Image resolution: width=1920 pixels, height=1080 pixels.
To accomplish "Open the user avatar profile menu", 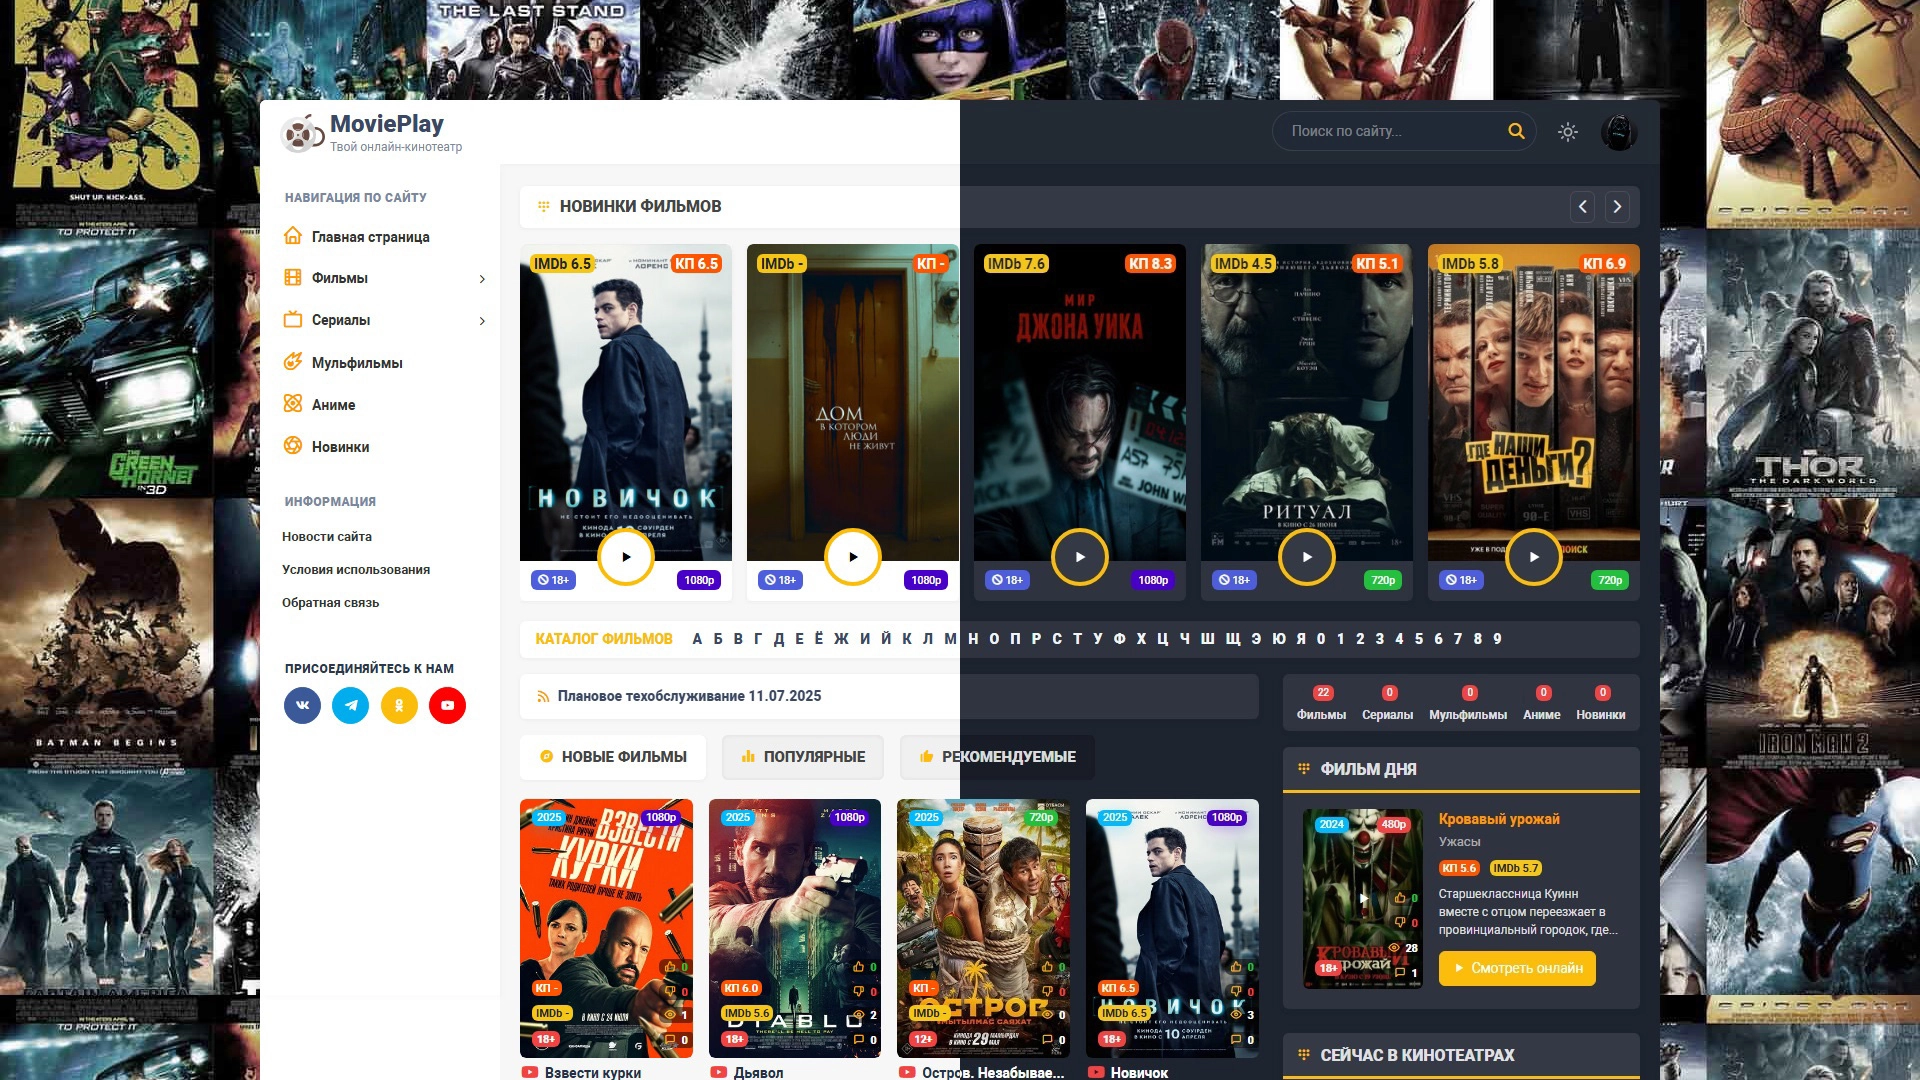I will click(x=1619, y=132).
